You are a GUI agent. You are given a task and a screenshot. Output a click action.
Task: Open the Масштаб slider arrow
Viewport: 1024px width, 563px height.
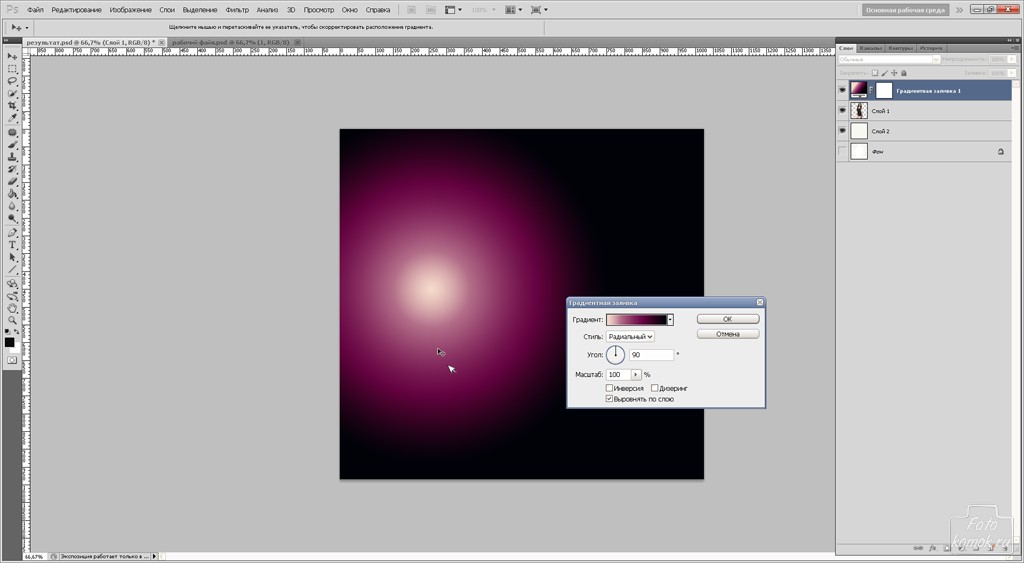click(x=635, y=375)
